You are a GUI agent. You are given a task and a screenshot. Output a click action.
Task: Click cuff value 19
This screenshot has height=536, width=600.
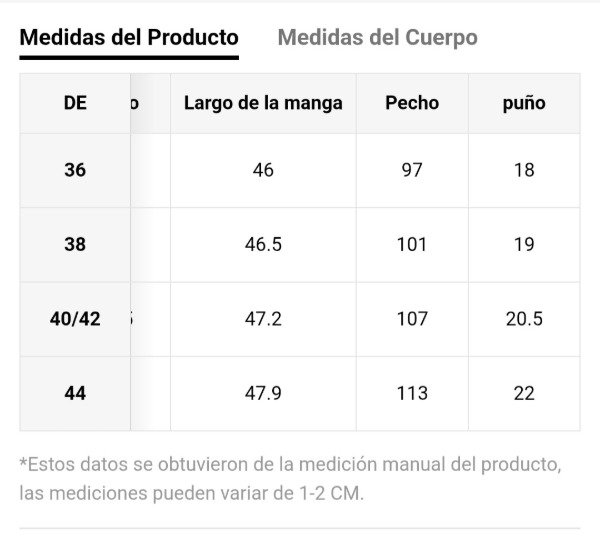click(524, 244)
